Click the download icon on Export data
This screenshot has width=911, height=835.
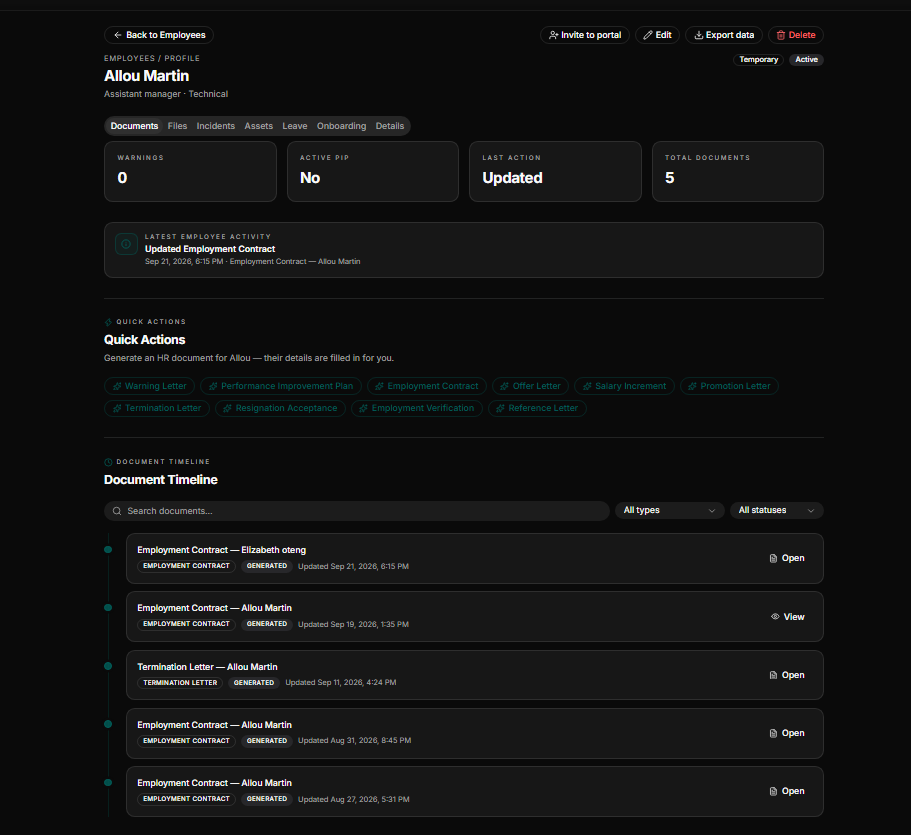(698, 35)
